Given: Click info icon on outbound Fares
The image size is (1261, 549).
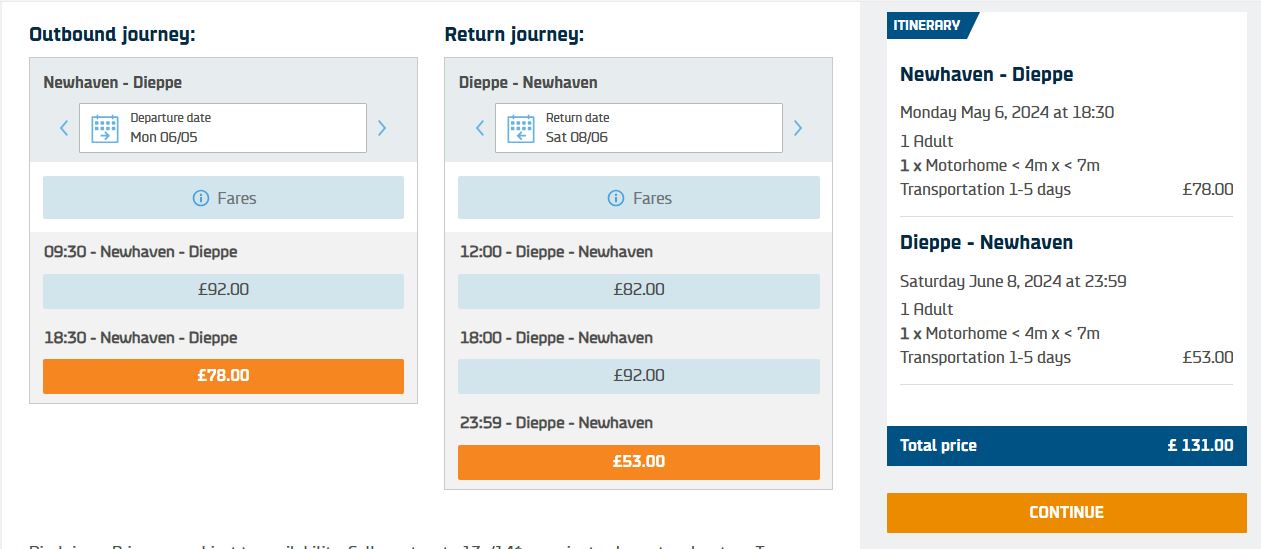Looking at the screenshot, I should coord(200,198).
